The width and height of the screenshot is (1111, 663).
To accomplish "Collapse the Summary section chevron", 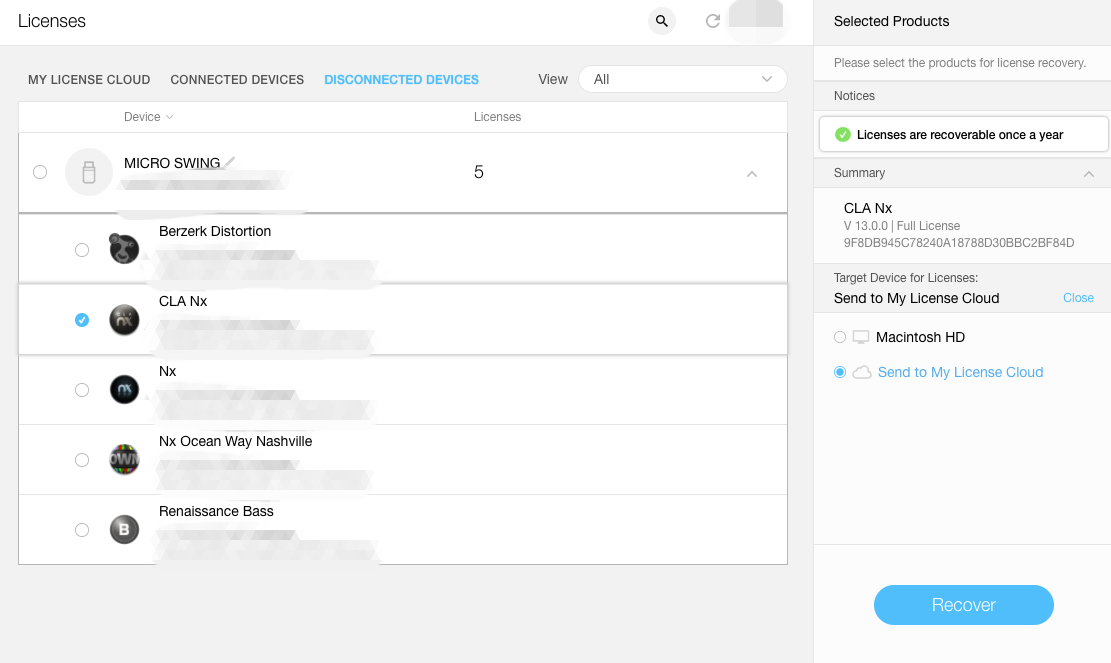I will pos(1089,174).
